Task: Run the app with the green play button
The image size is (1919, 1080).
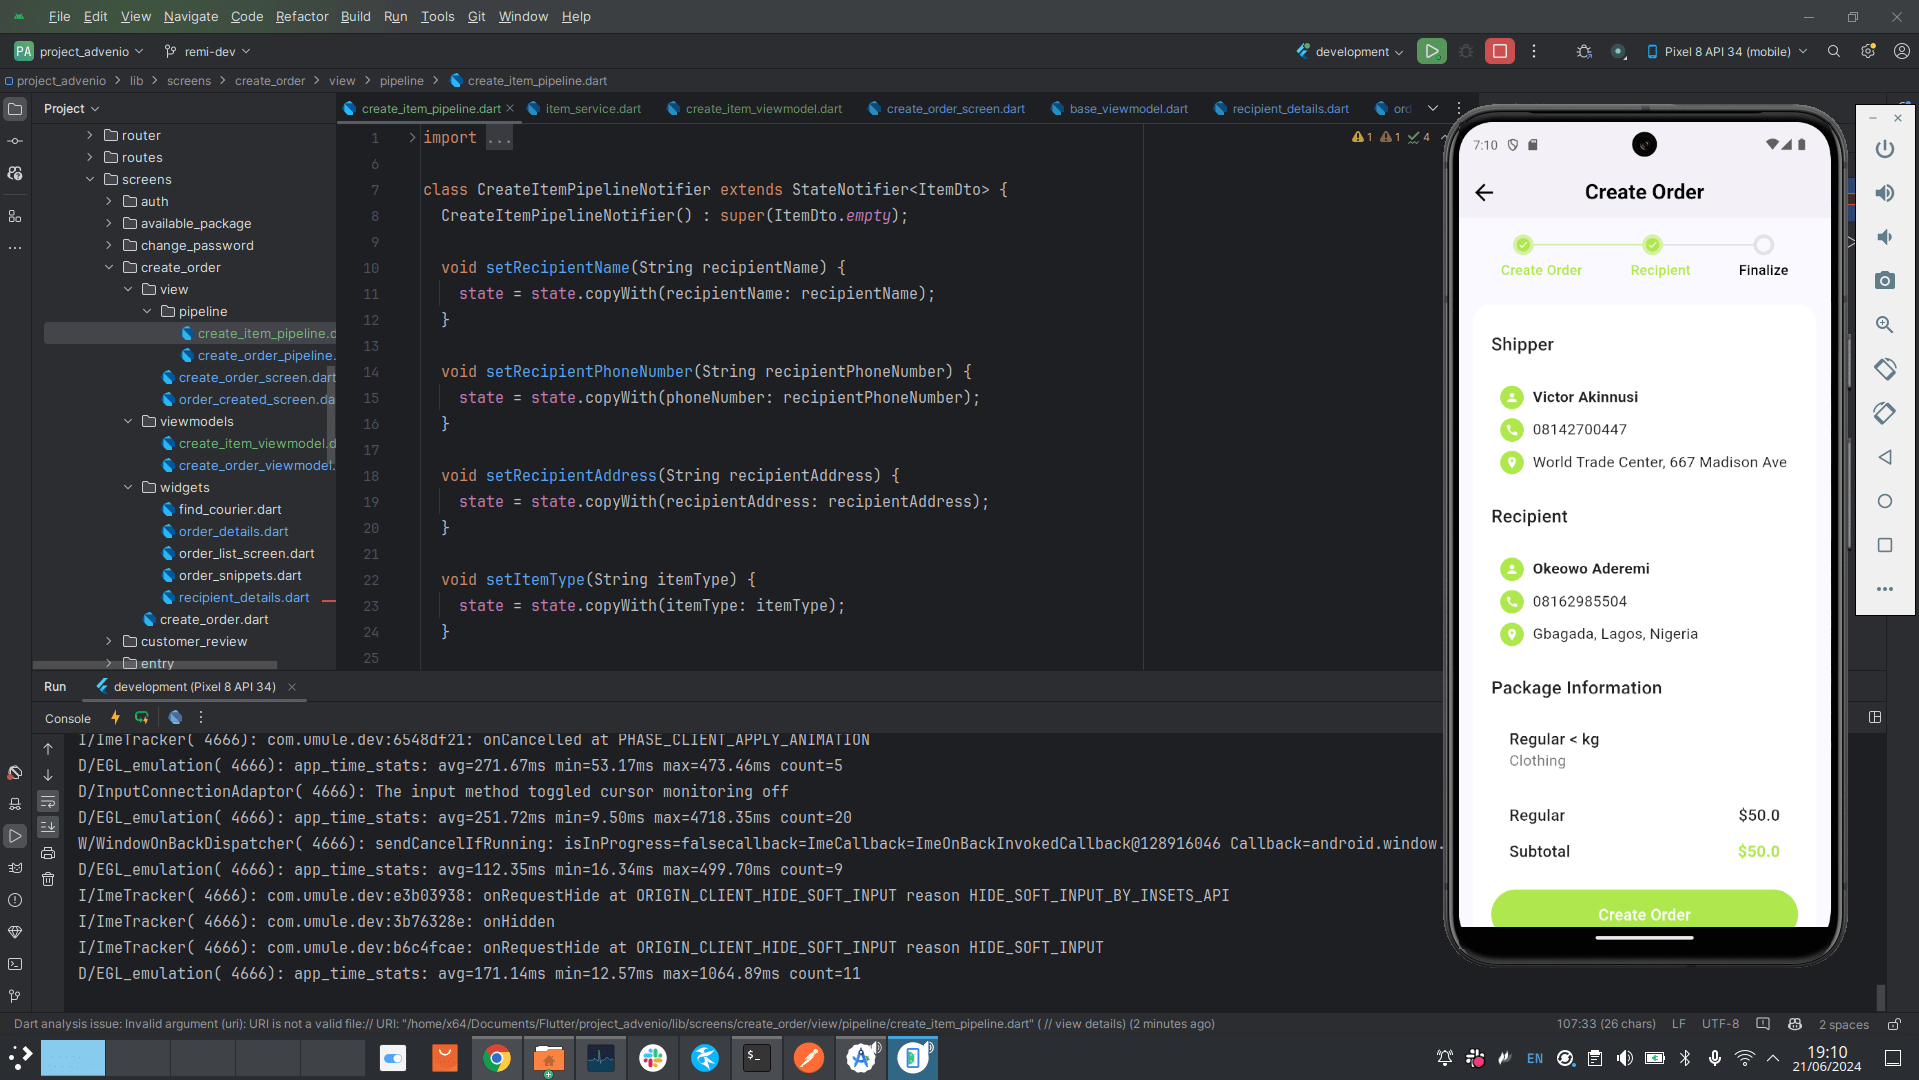Action: (x=1431, y=51)
